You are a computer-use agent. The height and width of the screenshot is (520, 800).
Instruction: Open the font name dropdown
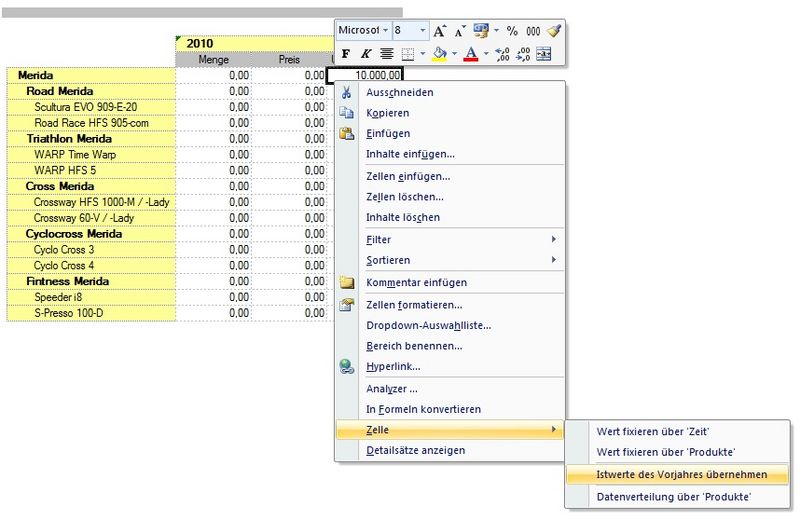tap(385, 31)
